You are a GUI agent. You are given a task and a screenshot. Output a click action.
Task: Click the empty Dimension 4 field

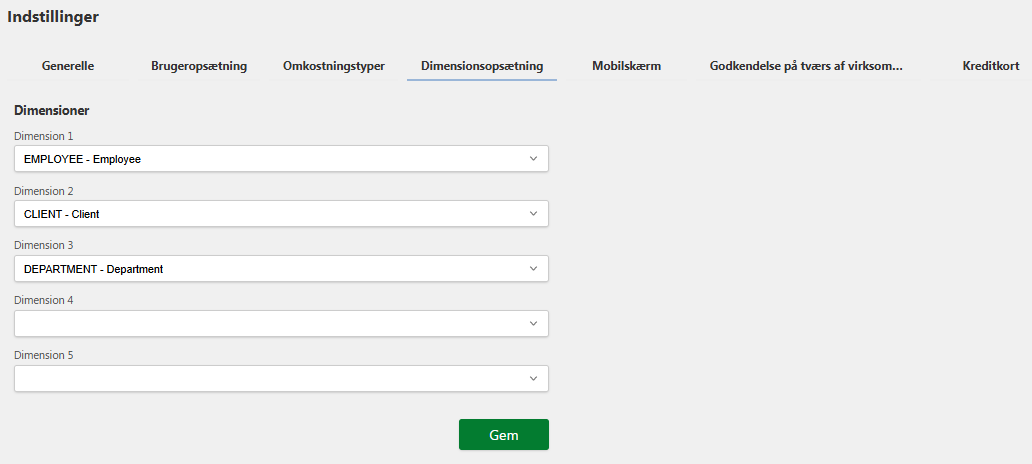tap(281, 324)
